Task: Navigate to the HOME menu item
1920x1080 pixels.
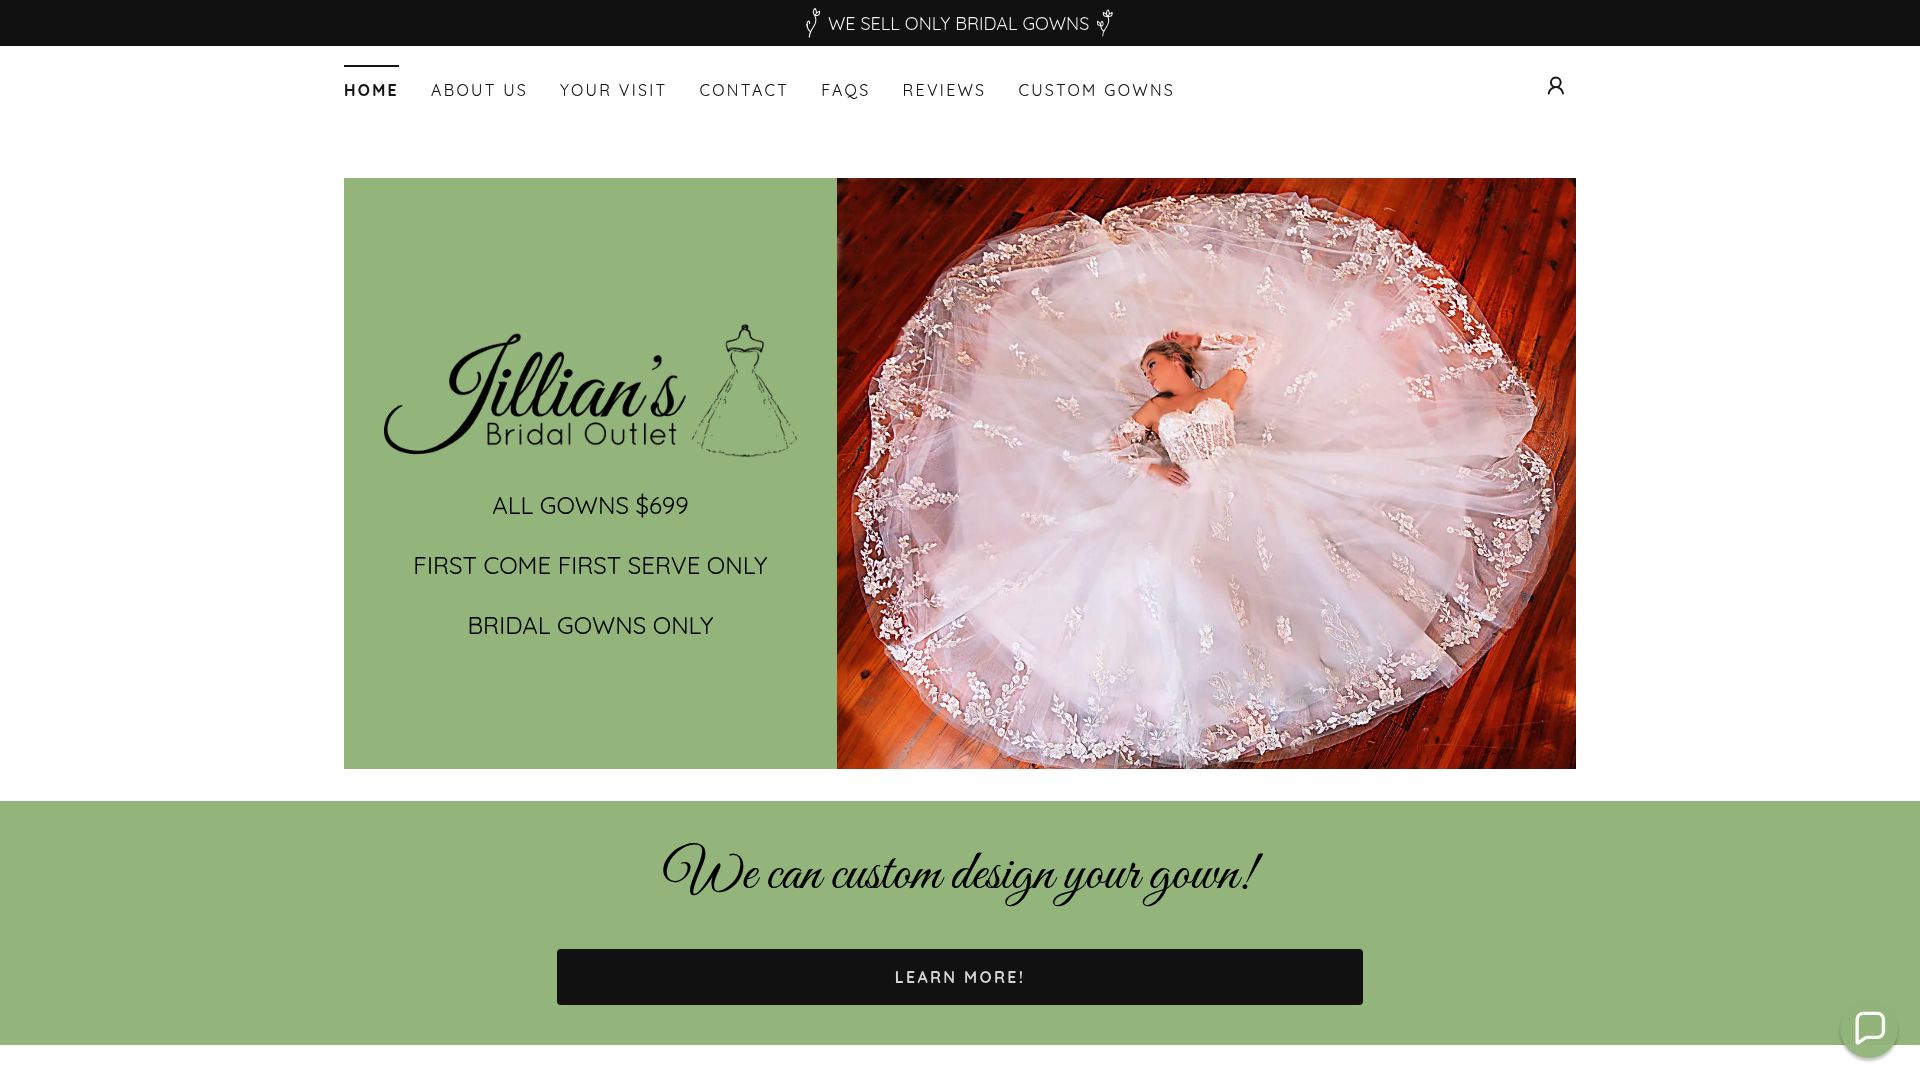Action: coord(371,90)
